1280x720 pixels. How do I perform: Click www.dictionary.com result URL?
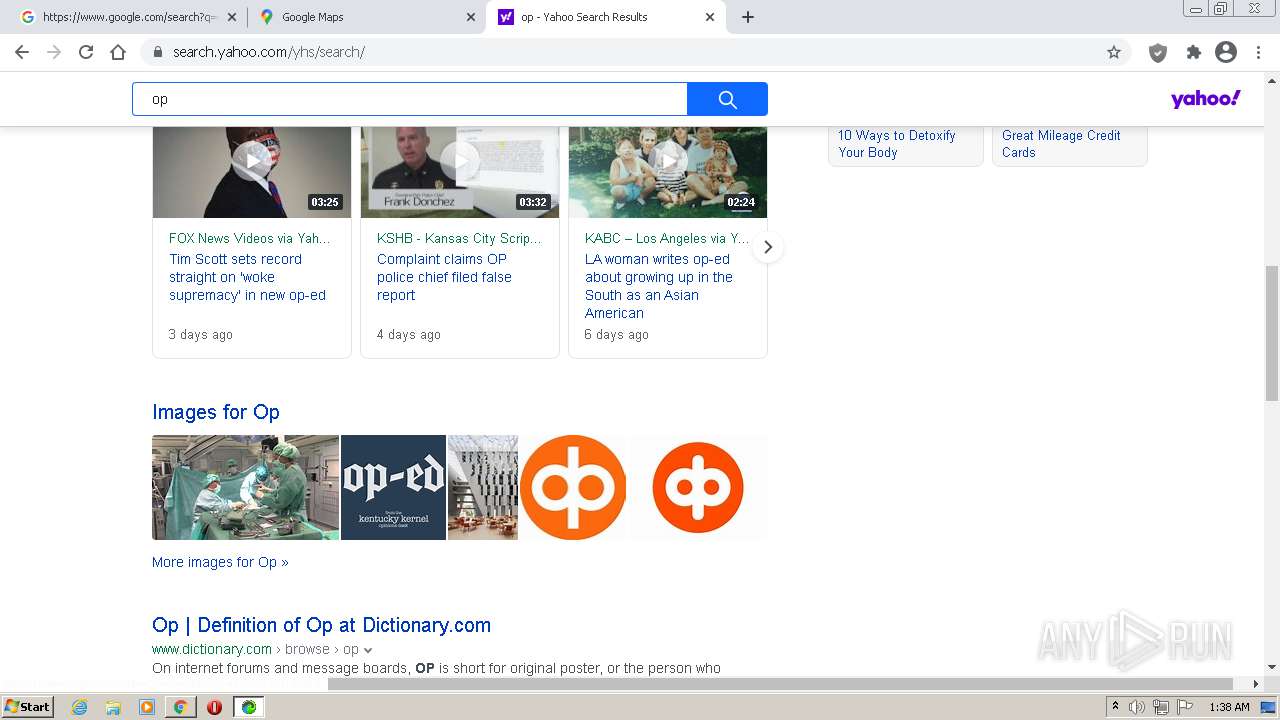coord(212,649)
